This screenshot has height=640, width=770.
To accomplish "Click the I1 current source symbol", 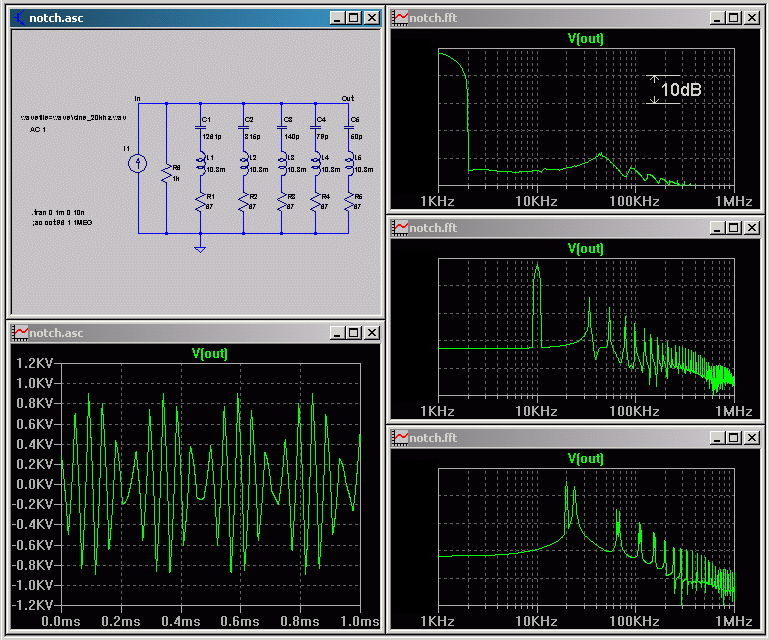I will pos(139,162).
